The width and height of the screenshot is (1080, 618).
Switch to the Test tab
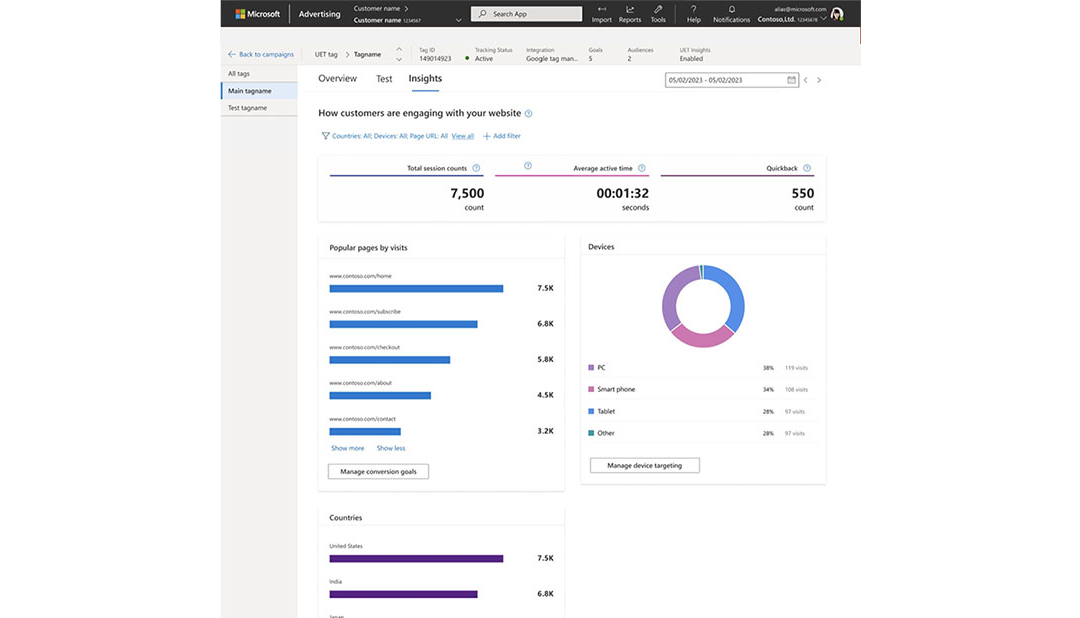pos(384,79)
